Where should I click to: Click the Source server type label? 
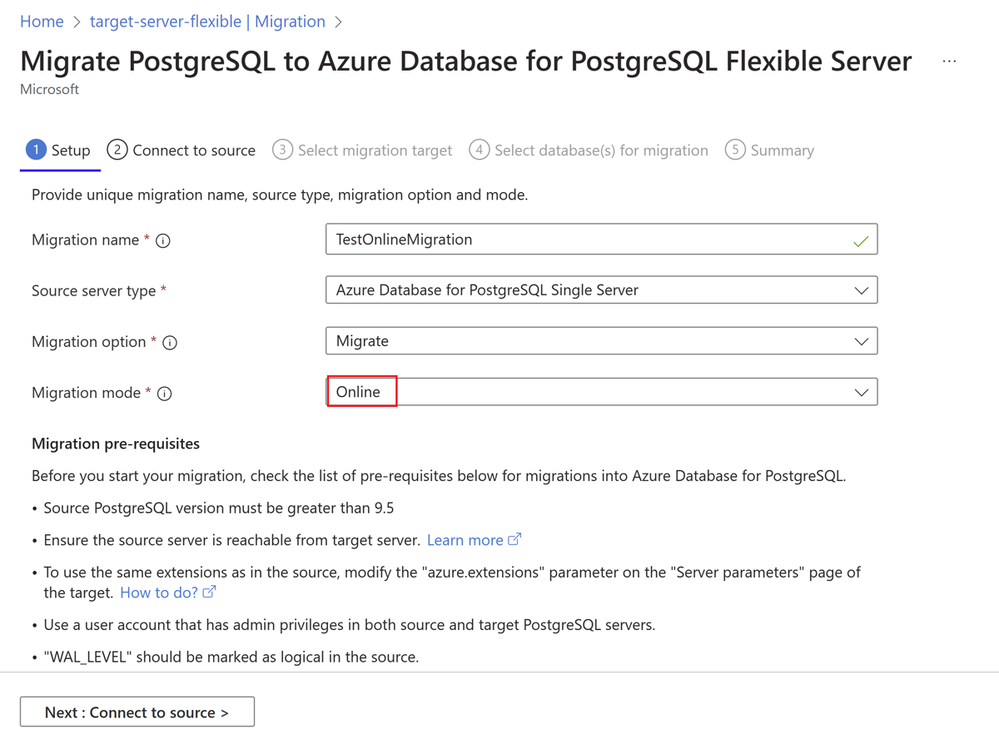click(94, 291)
